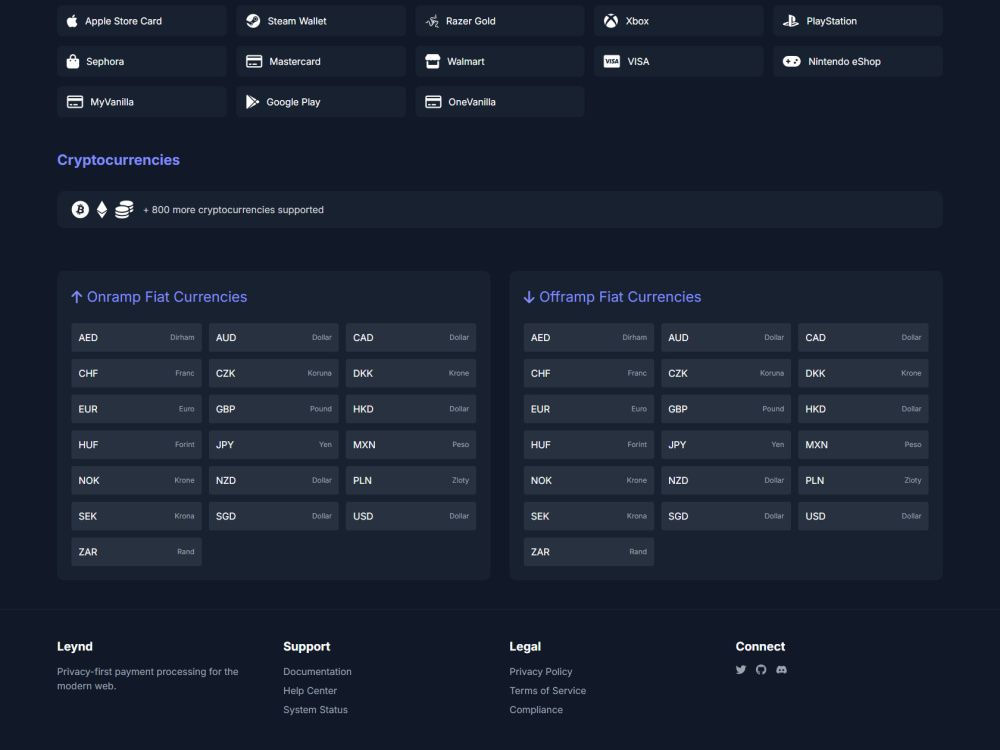Choose the Google Play label
The image size is (1000, 750).
[293, 102]
